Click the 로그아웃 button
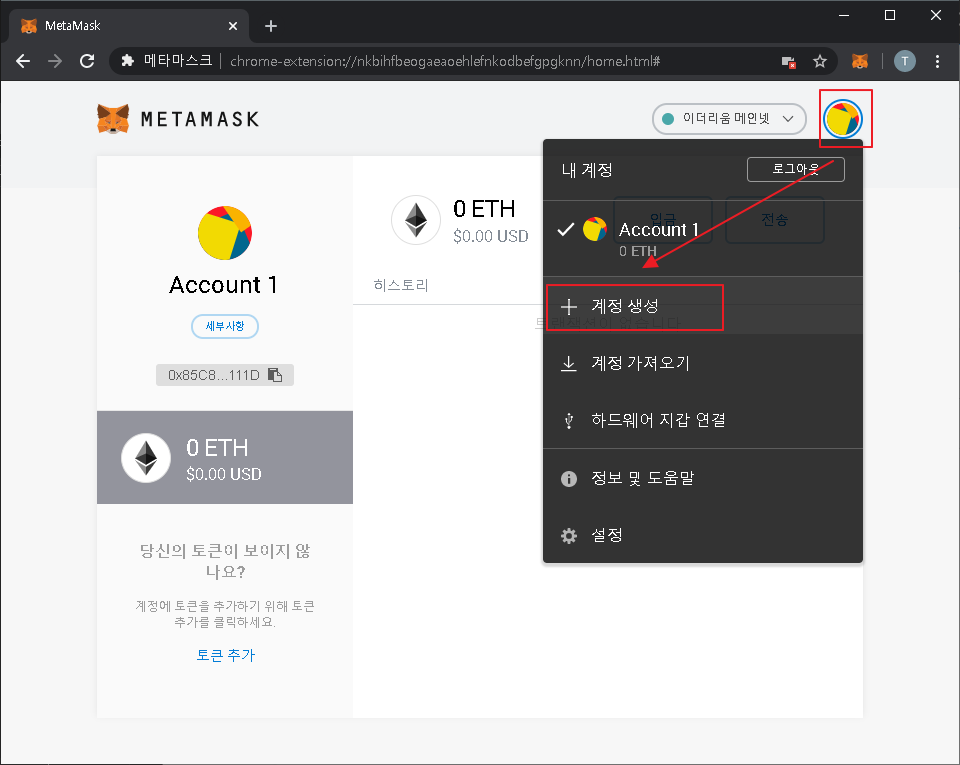960x765 pixels. tap(795, 169)
